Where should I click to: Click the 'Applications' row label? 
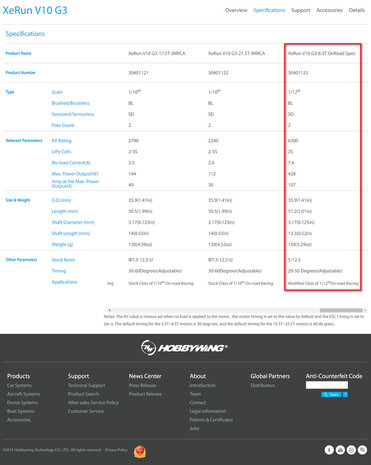64,282
